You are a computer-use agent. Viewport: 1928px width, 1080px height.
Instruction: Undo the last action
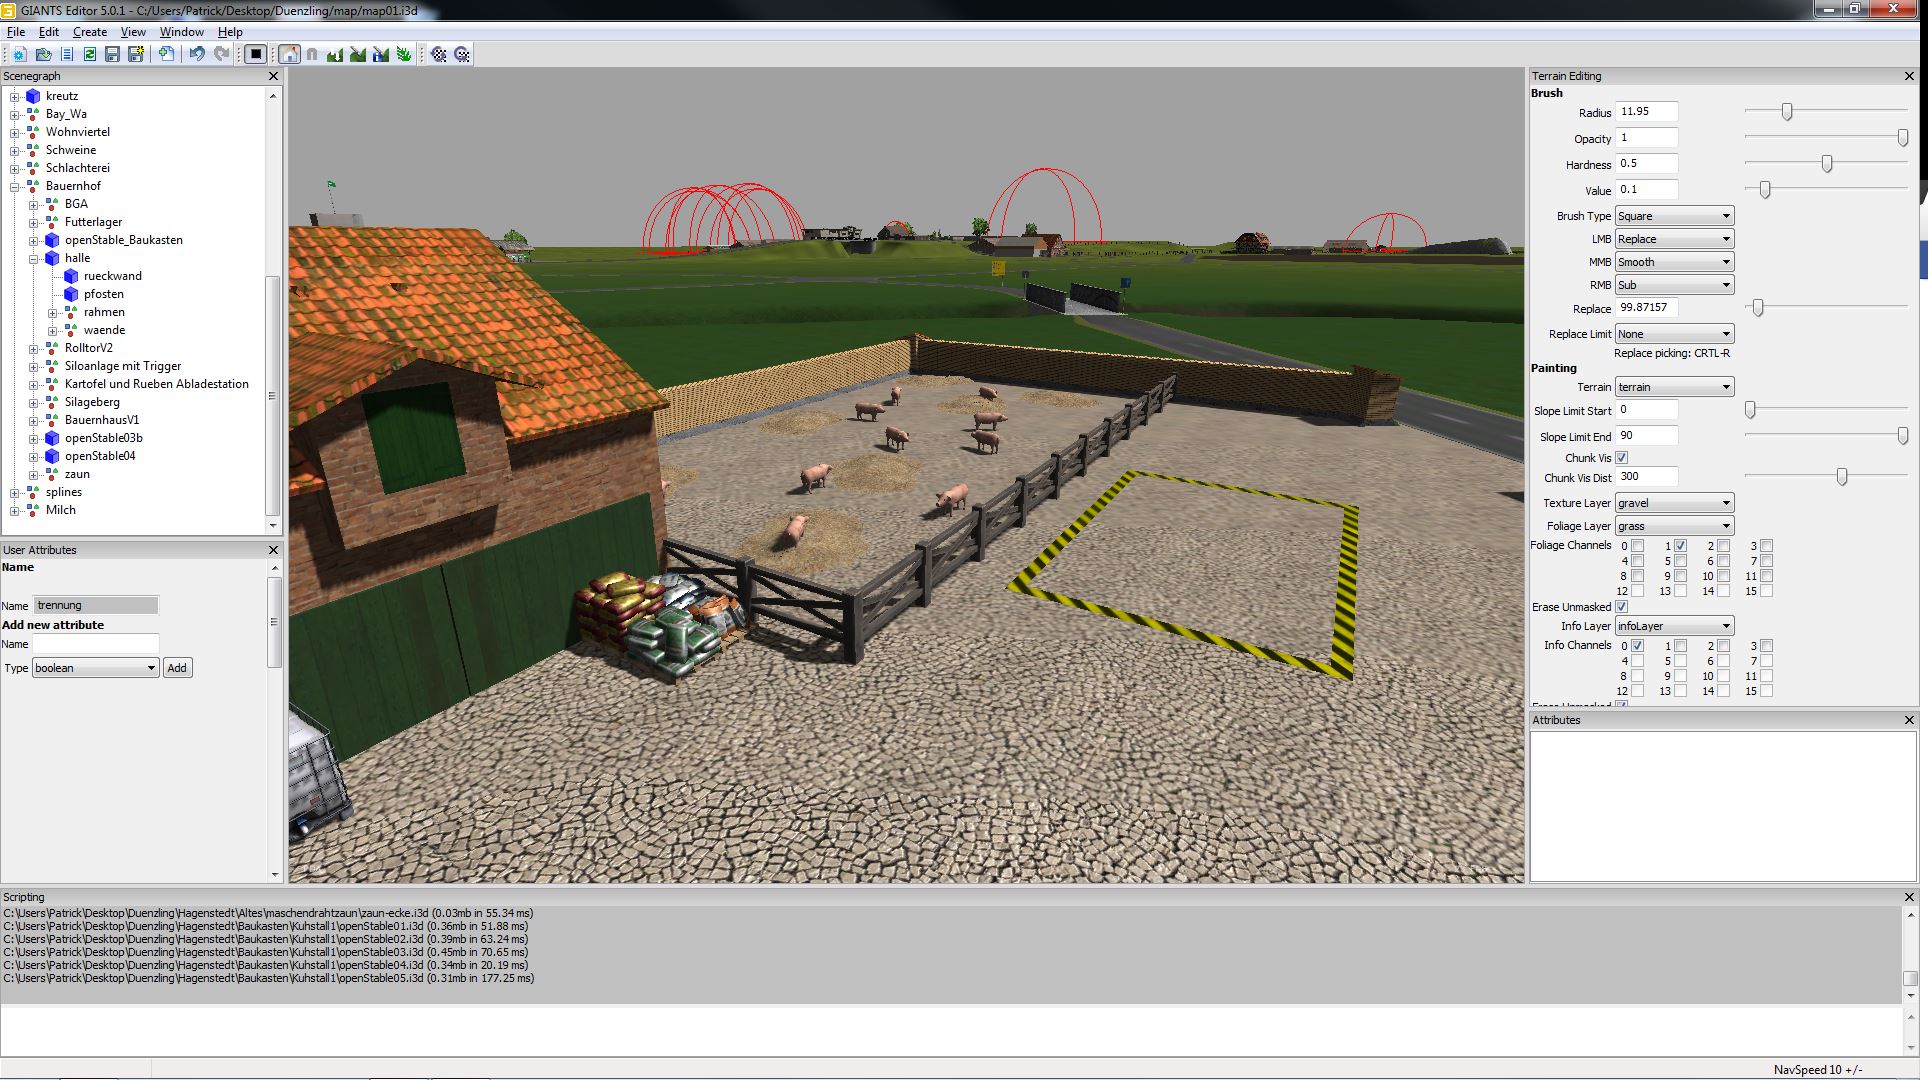197,54
